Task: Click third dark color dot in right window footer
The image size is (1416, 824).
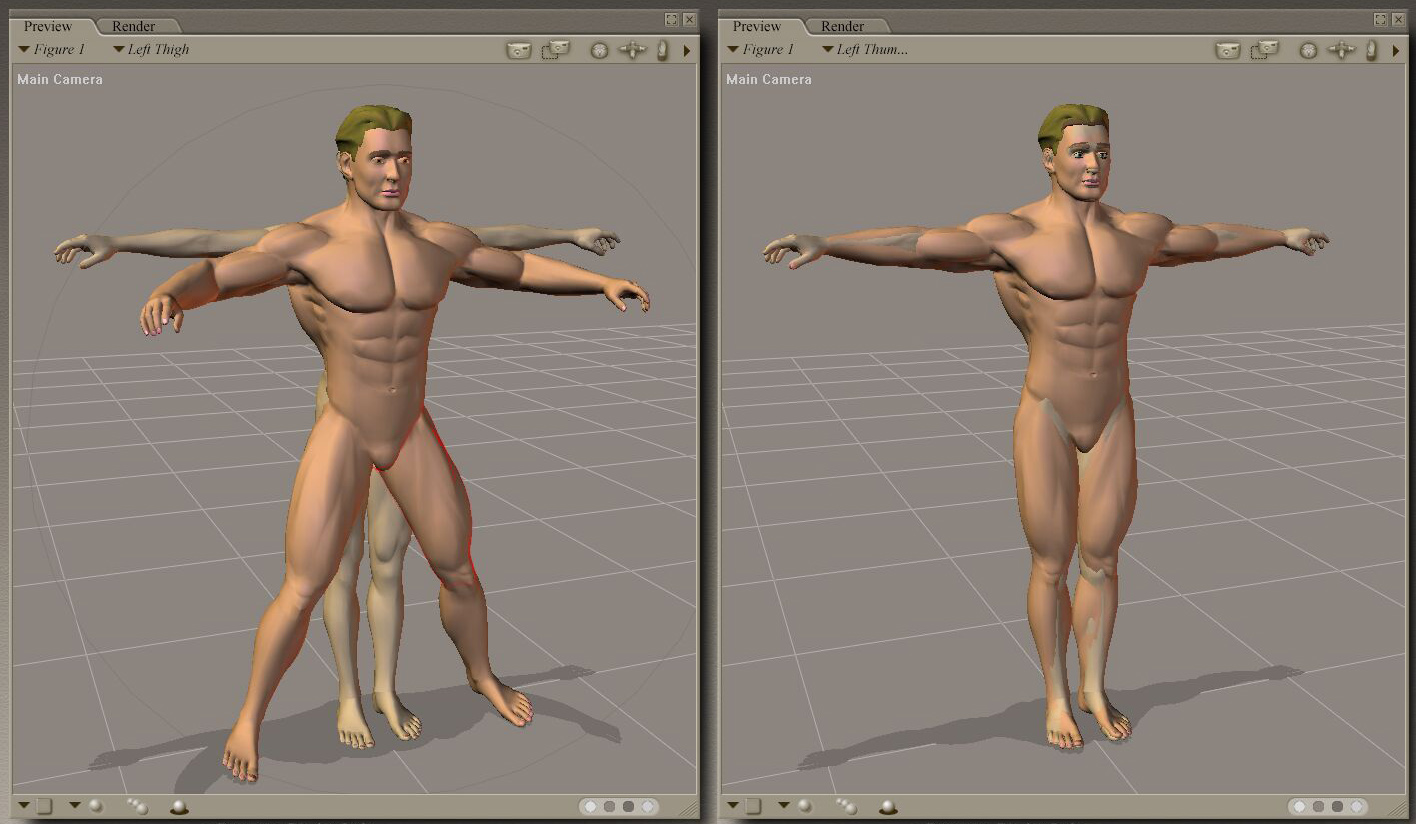Action: tap(1337, 806)
